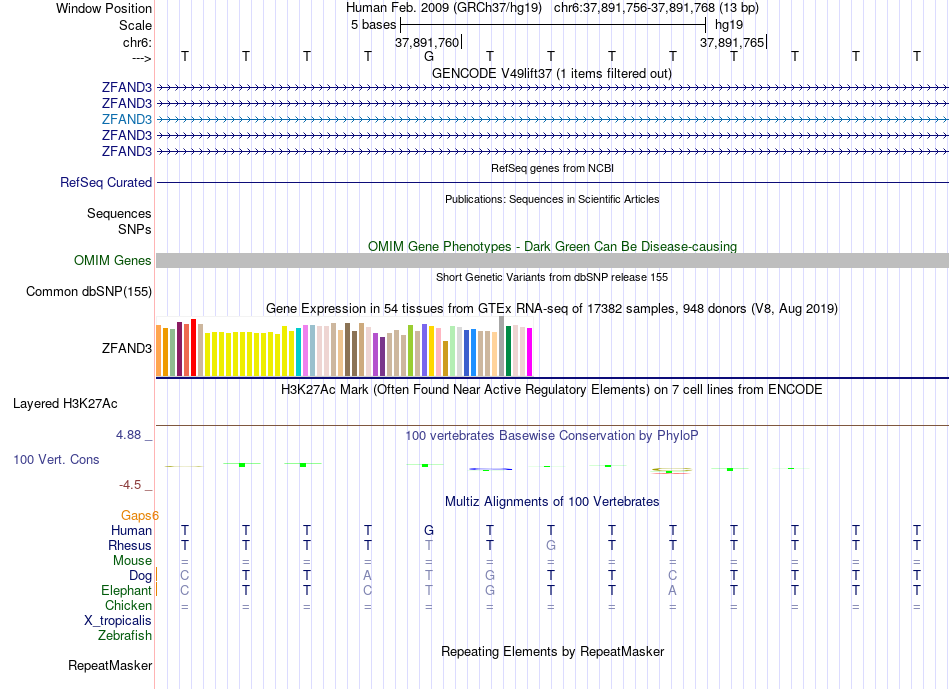Click the X_tropicalis species label
Image resolution: width=950 pixels, height=689 pixels.
118,621
